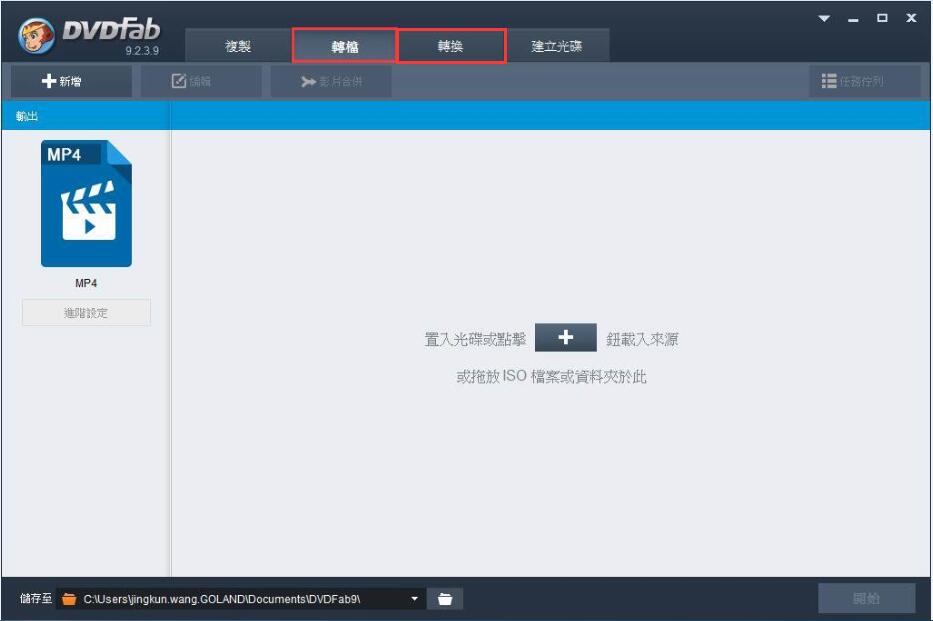The height and width of the screenshot is (621, 933).
Task: Click the DVDFab monkey logo
Action: click(x=37, y=39)
